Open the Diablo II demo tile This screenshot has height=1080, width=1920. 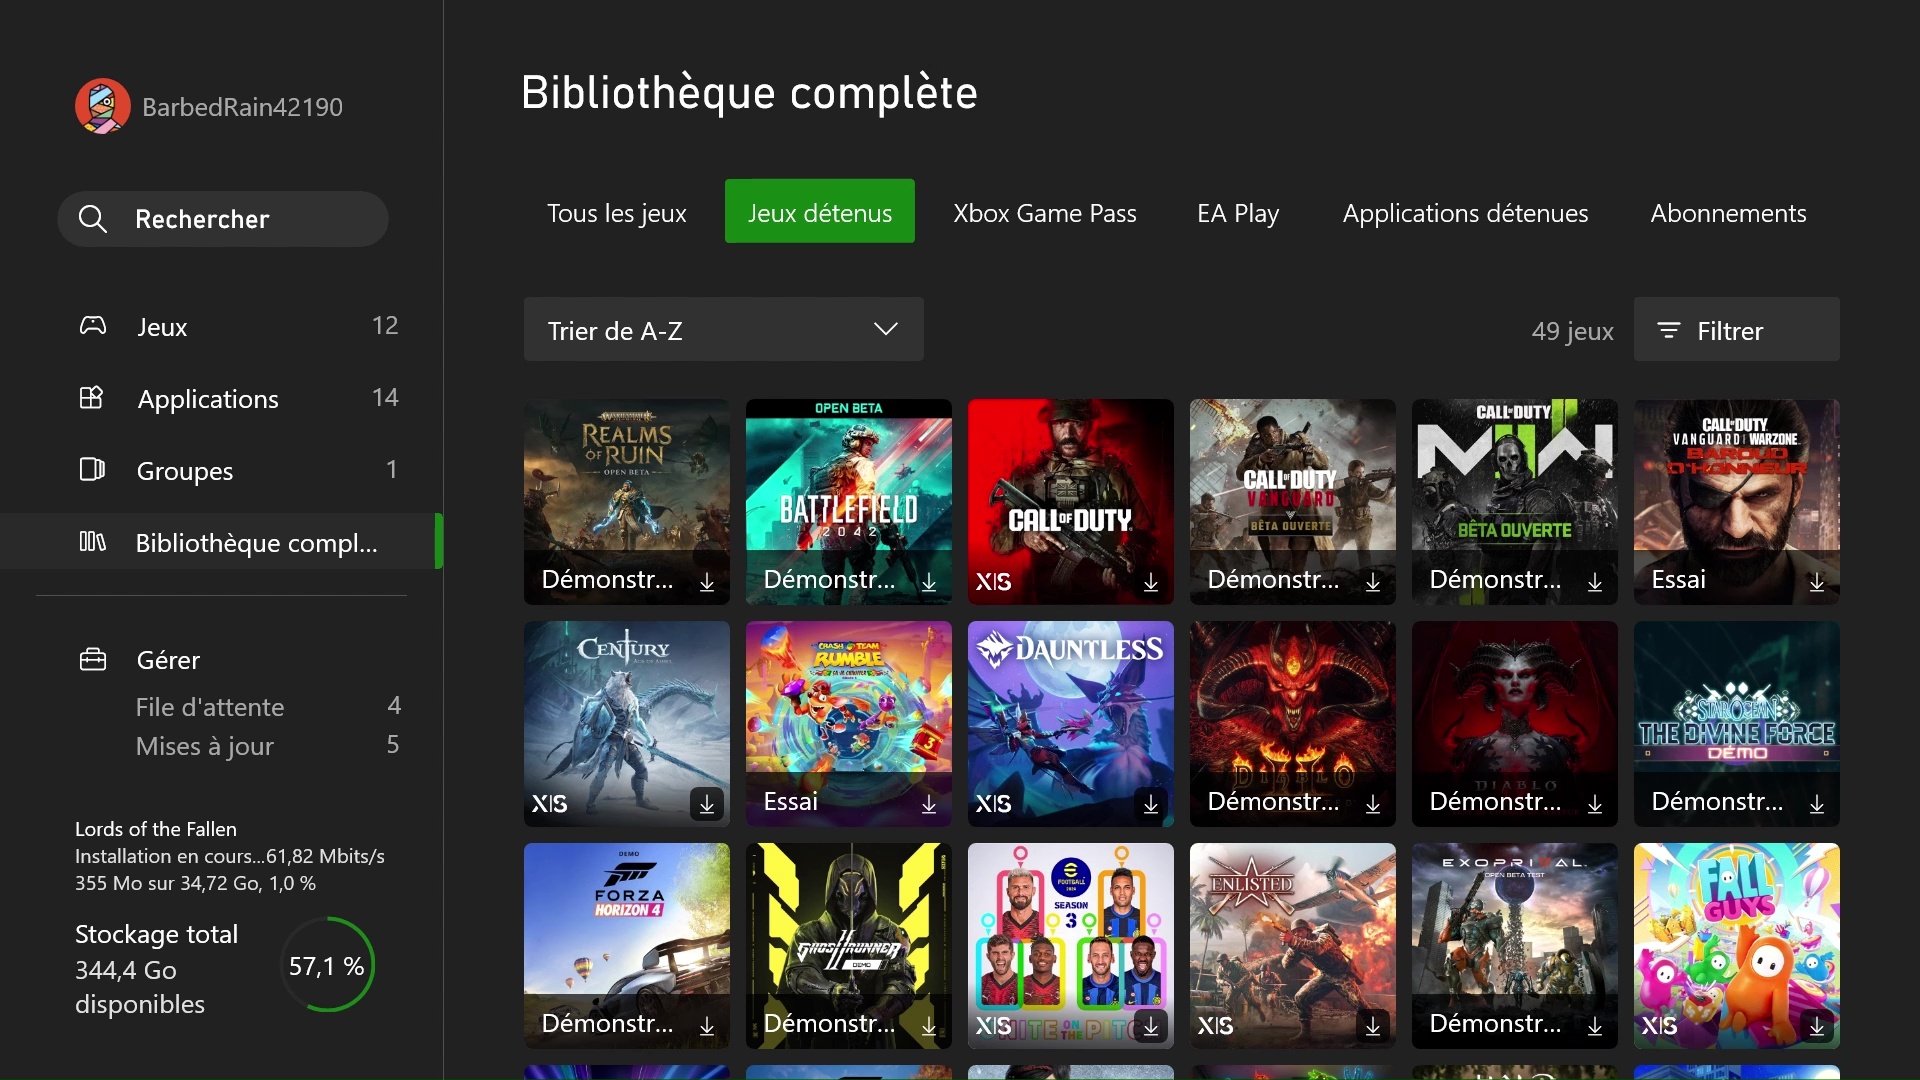coord(1293,724)
